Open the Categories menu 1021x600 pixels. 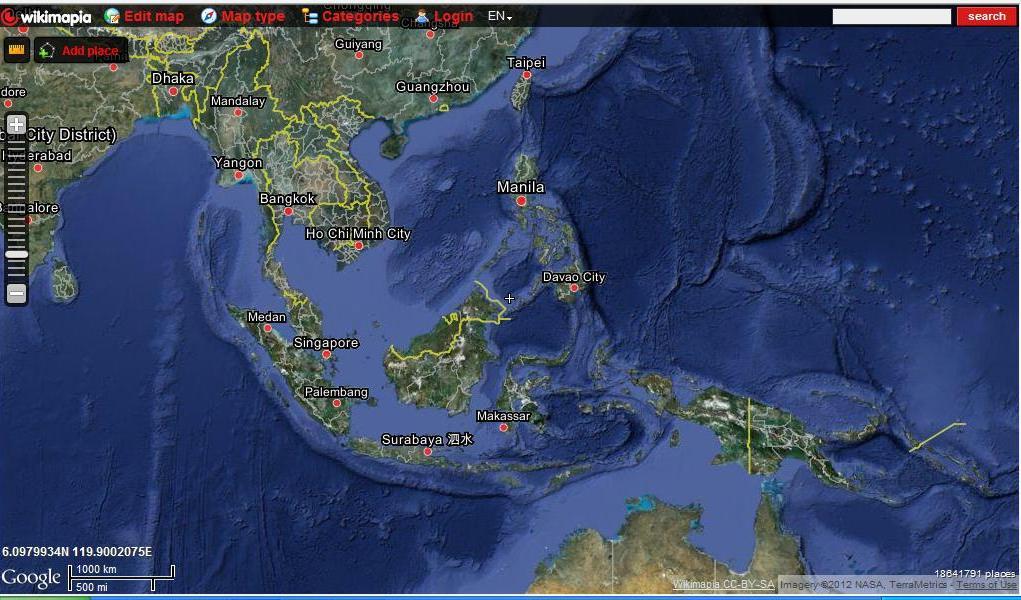click(x=350, y=16)
